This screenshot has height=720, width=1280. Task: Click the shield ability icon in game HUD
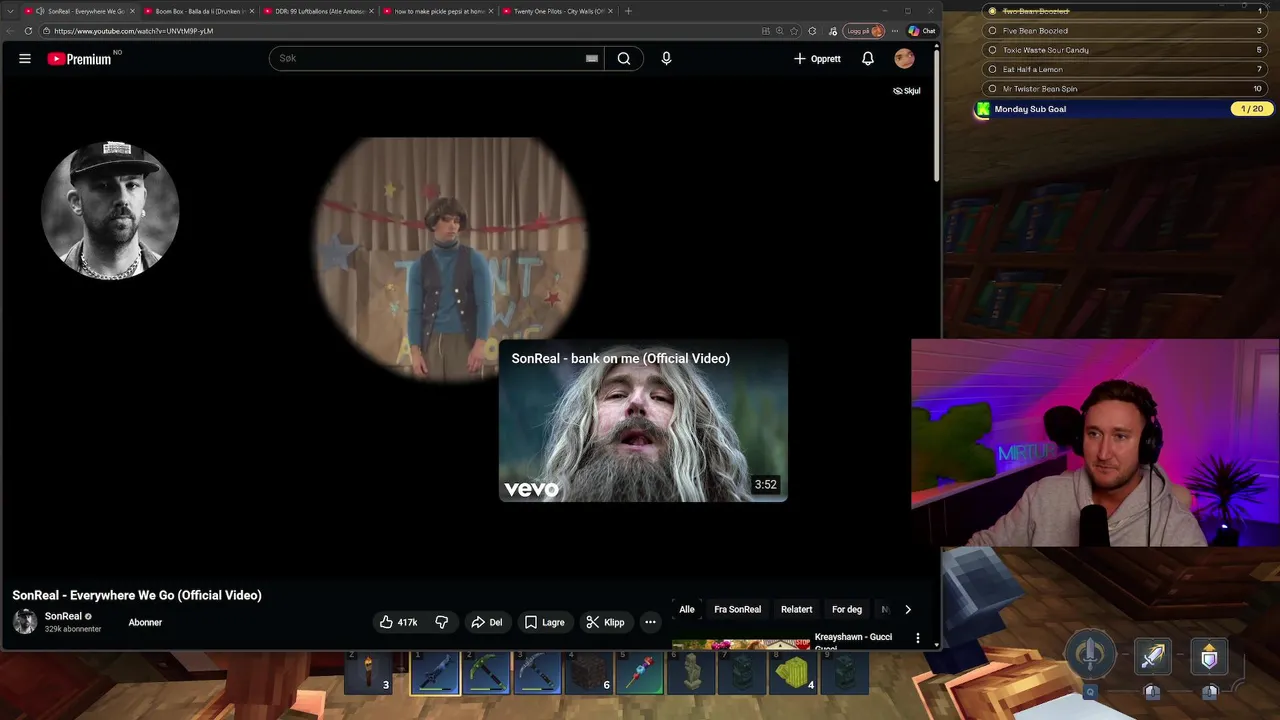pos(1209,656)
